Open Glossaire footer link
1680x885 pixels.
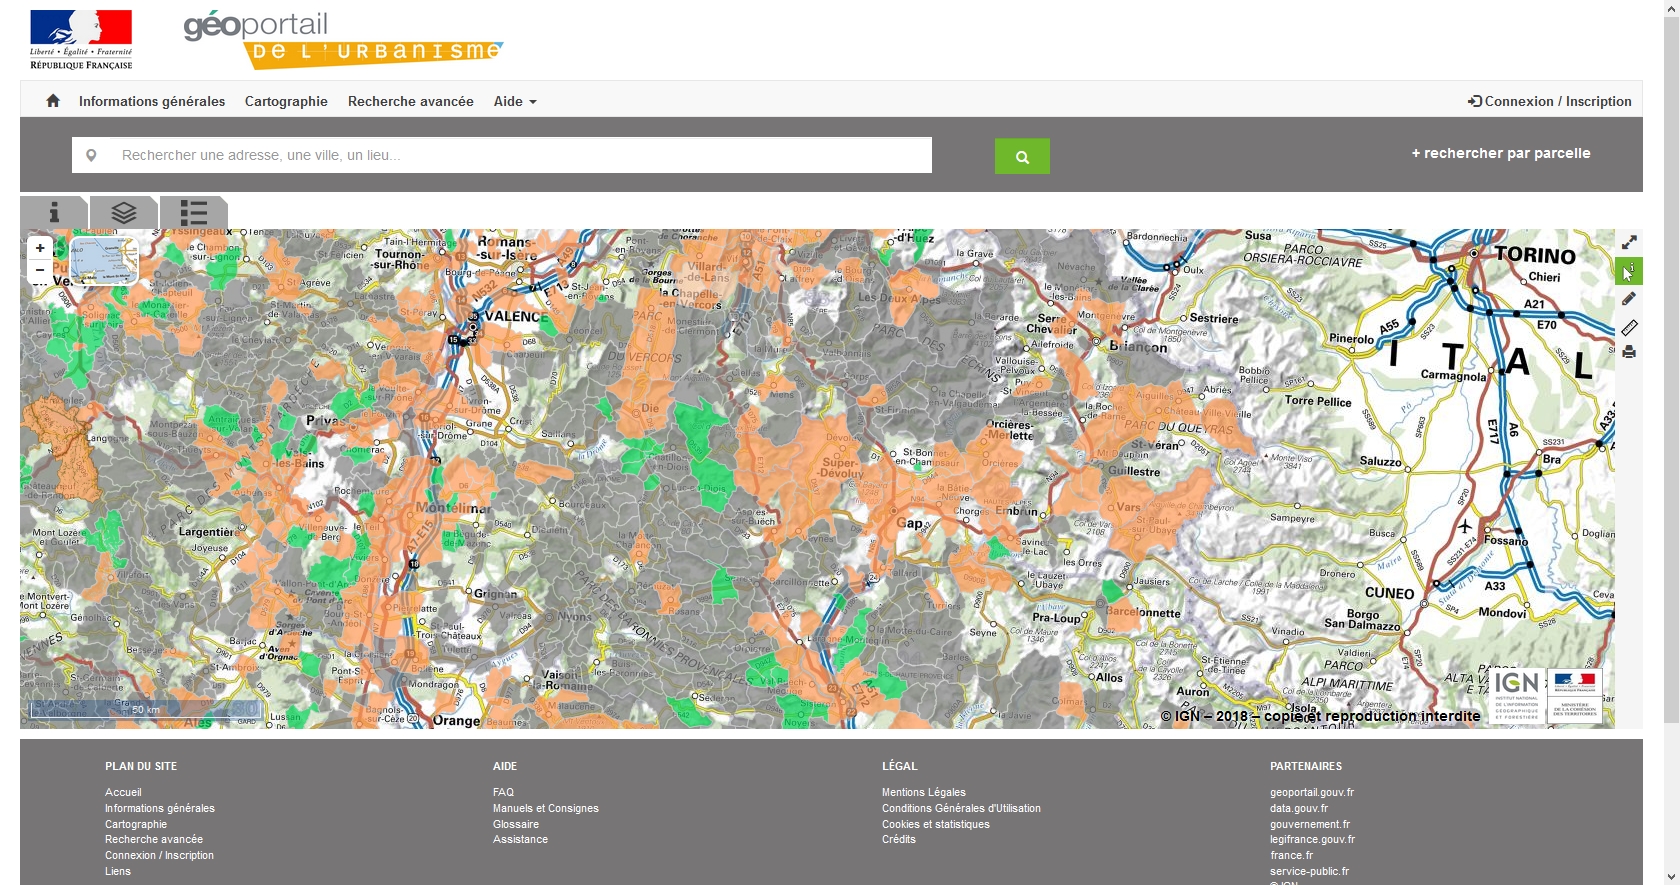[516, 824]
